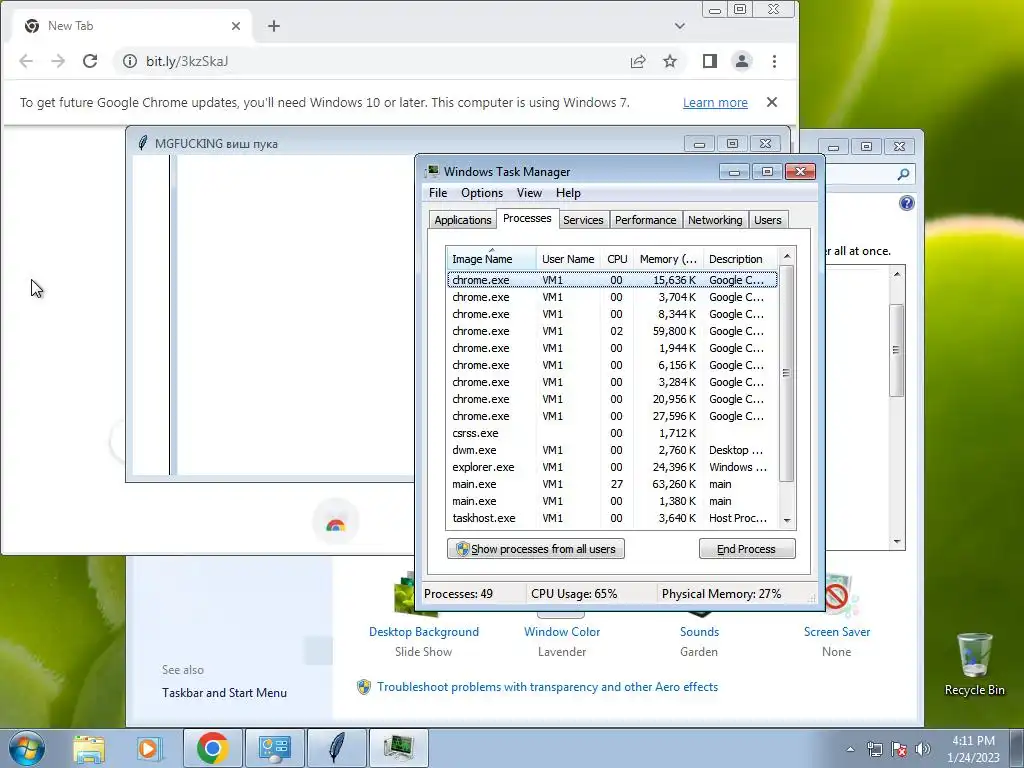Open Chrome profile avatar
The height and width of the screenshot is (768, 1024).
tap(742, 61)
